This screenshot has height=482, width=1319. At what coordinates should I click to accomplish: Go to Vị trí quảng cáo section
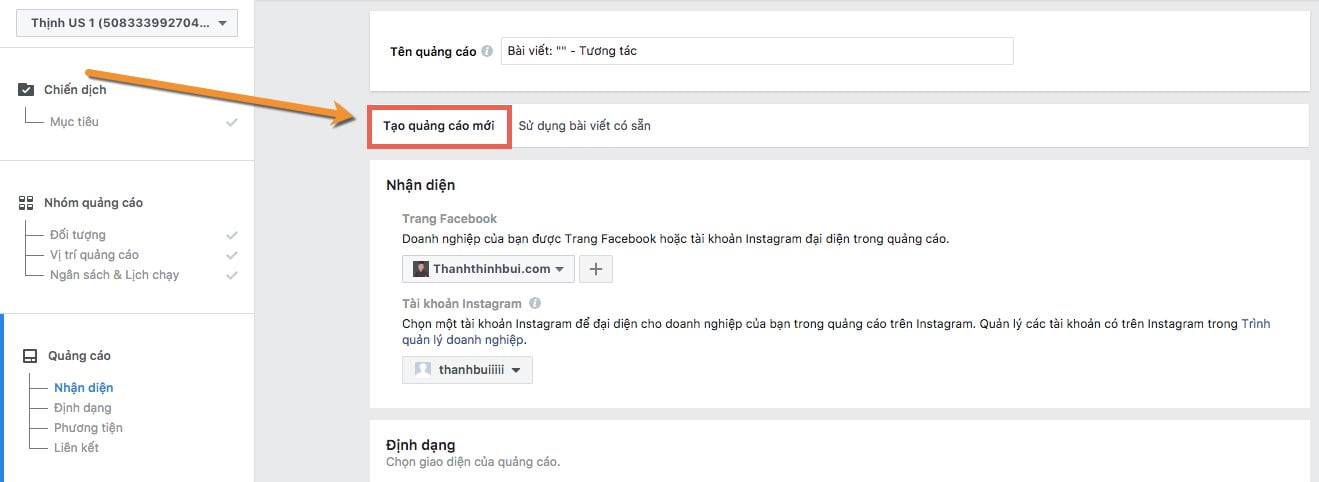(x=94, y=255)
